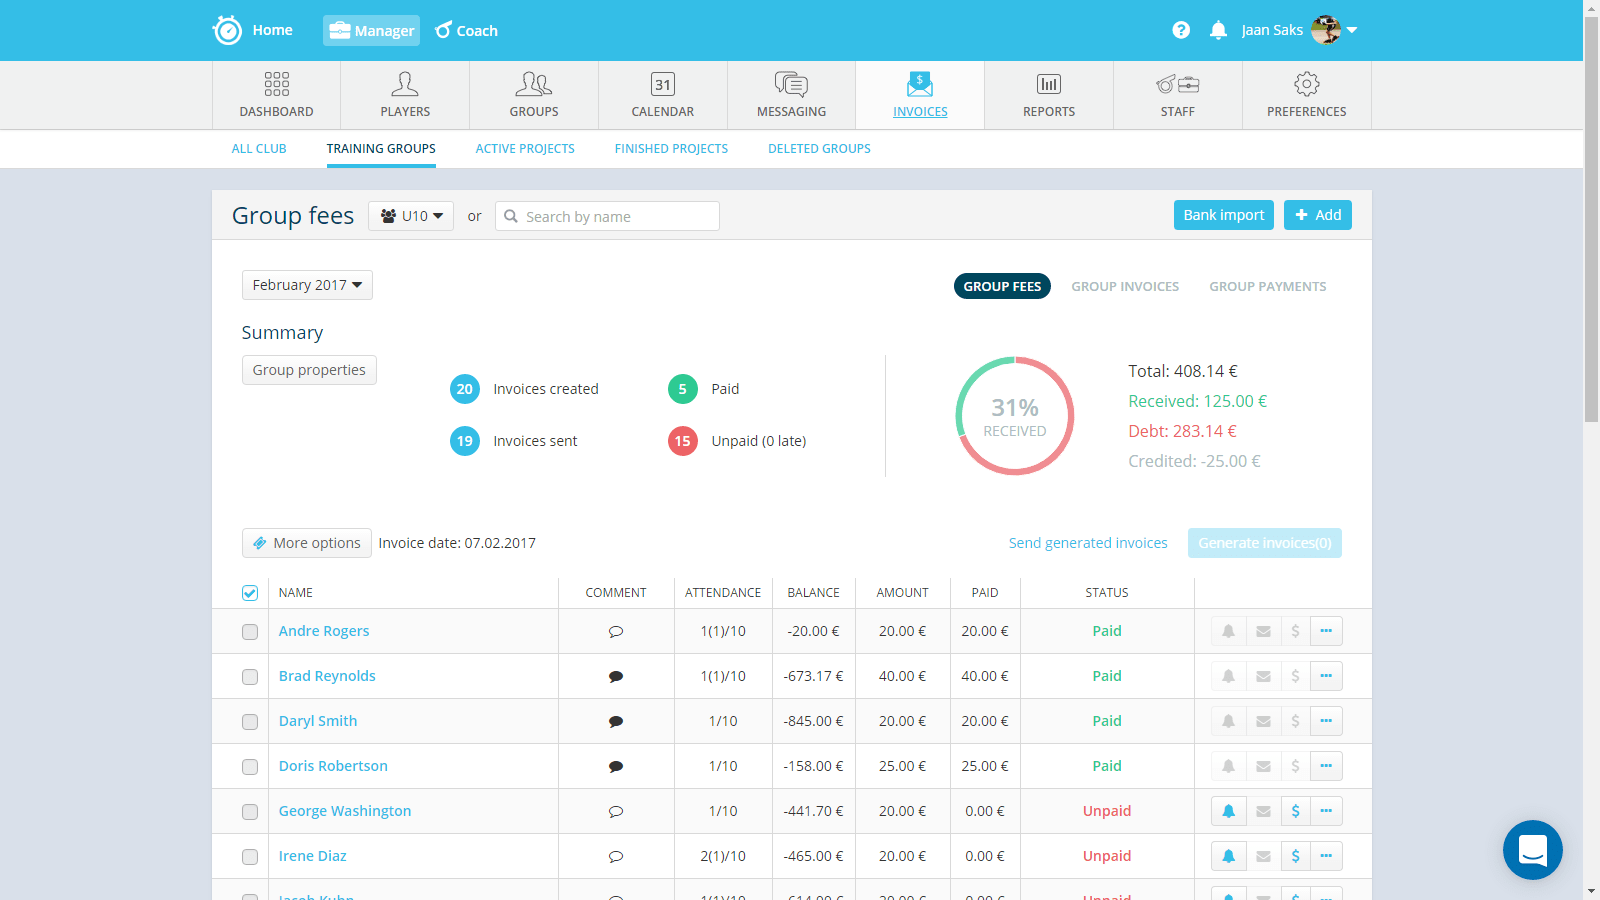Click Send generated invoices link
The height and width of the screenshot is (900, 1600).
click(1088, 543)
